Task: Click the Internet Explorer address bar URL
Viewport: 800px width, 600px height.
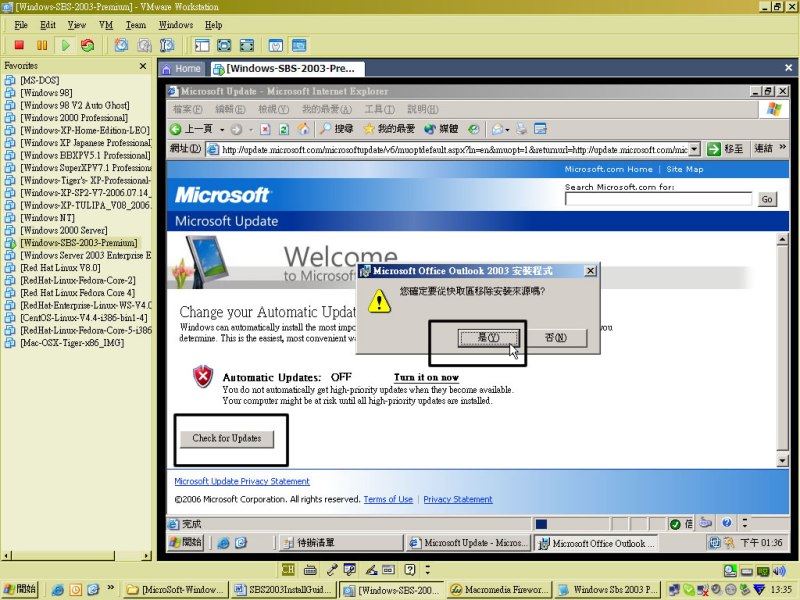Action: pyautogui.click(x=454, y=149)
